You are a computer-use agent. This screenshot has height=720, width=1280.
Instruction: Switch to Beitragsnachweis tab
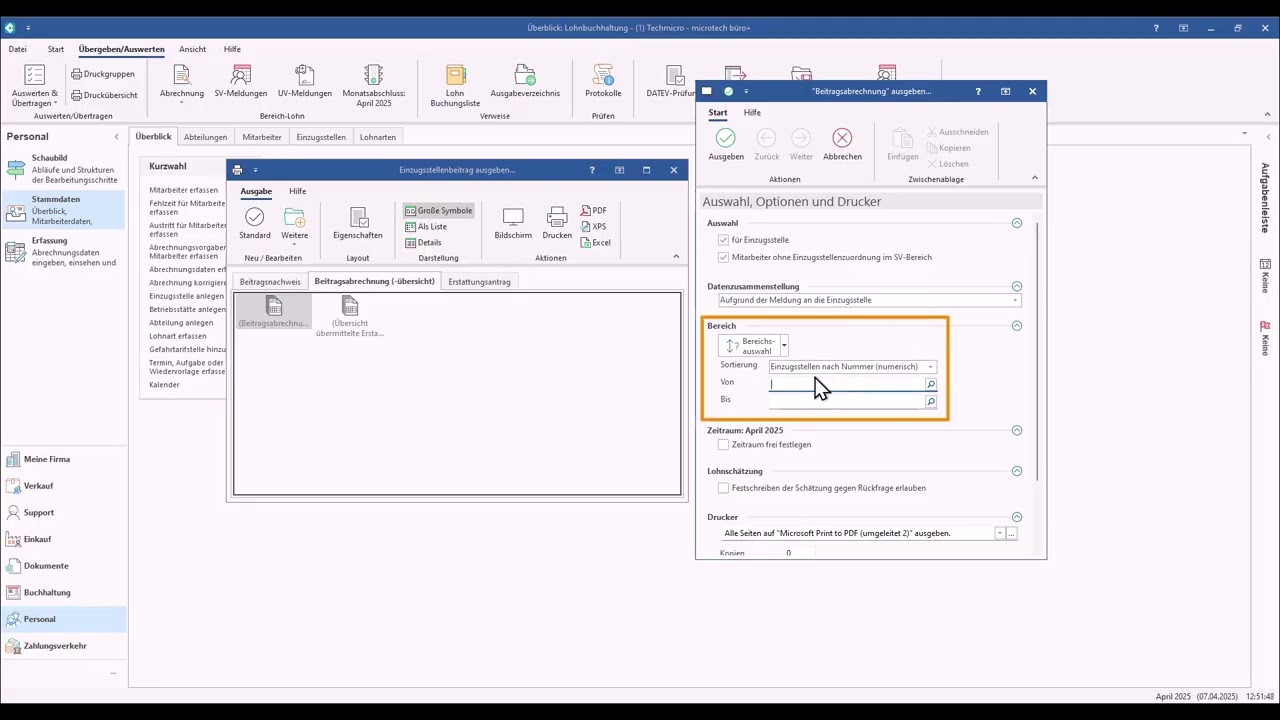[270, 282]
